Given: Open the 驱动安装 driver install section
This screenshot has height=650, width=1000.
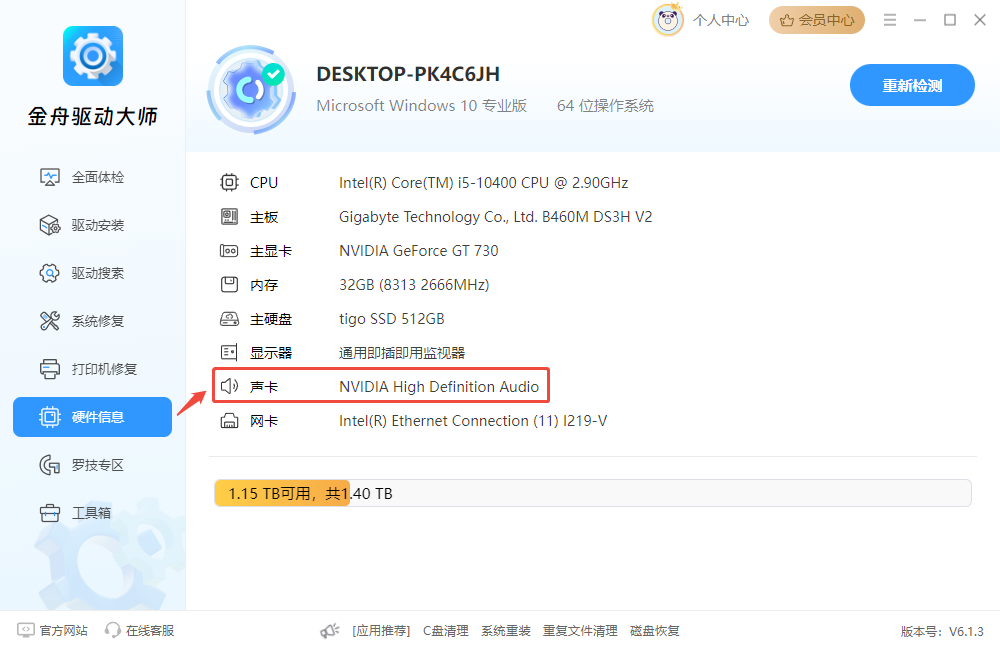Looking at the screenshot, I should pos(82,225).
